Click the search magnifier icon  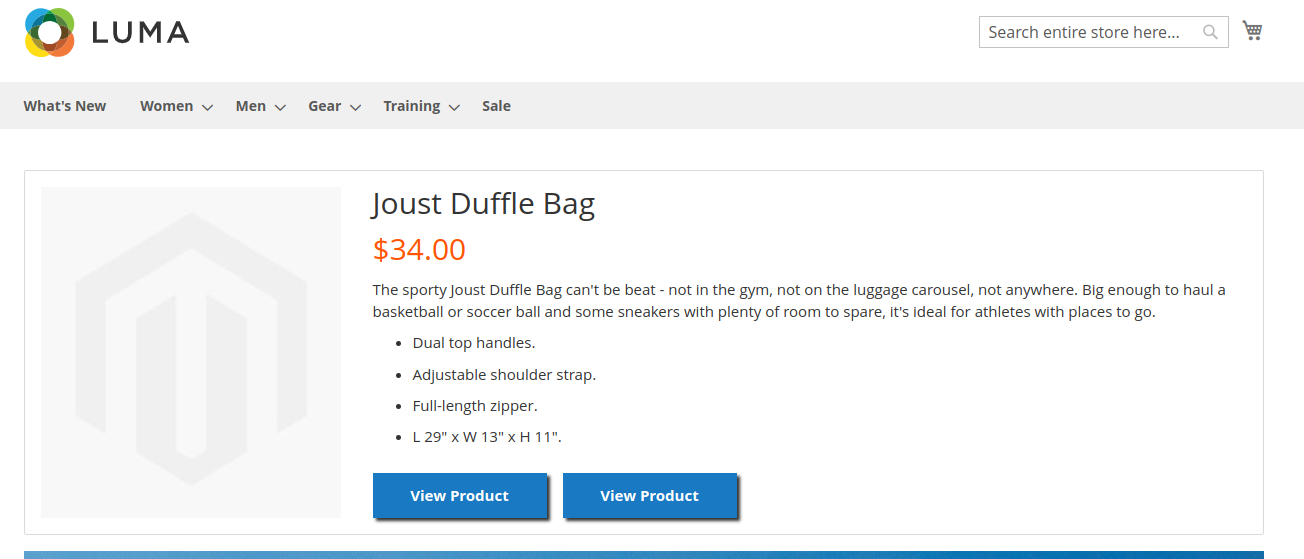coord(1210,32)
